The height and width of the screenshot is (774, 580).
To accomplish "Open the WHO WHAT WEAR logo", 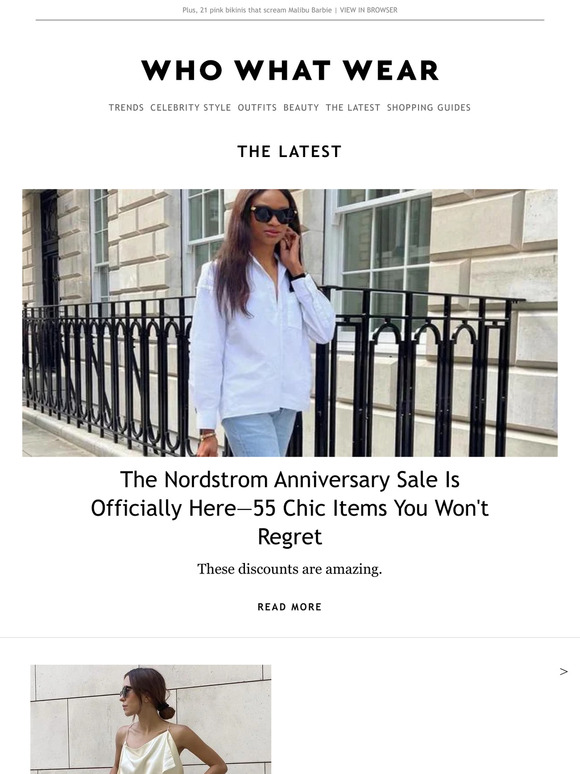I will tap(290, 70).
